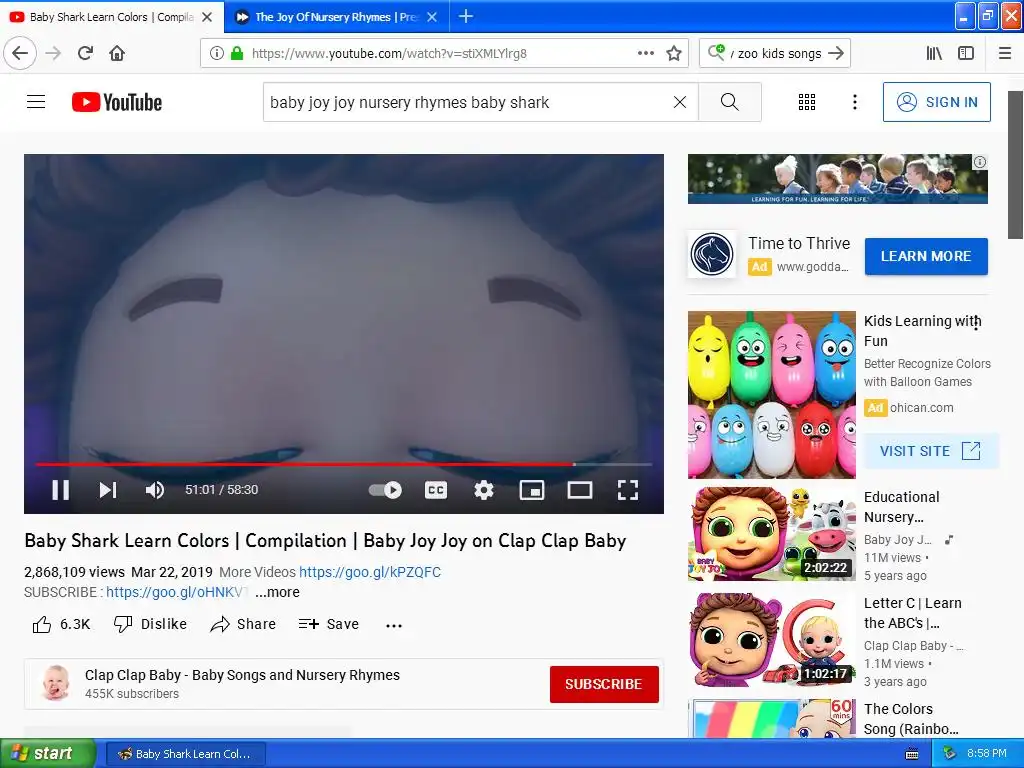Expand description with ...more

277,592
